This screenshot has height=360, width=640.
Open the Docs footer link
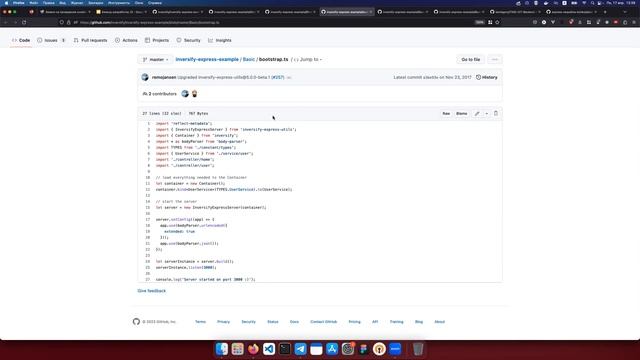(x=294, y=322)
